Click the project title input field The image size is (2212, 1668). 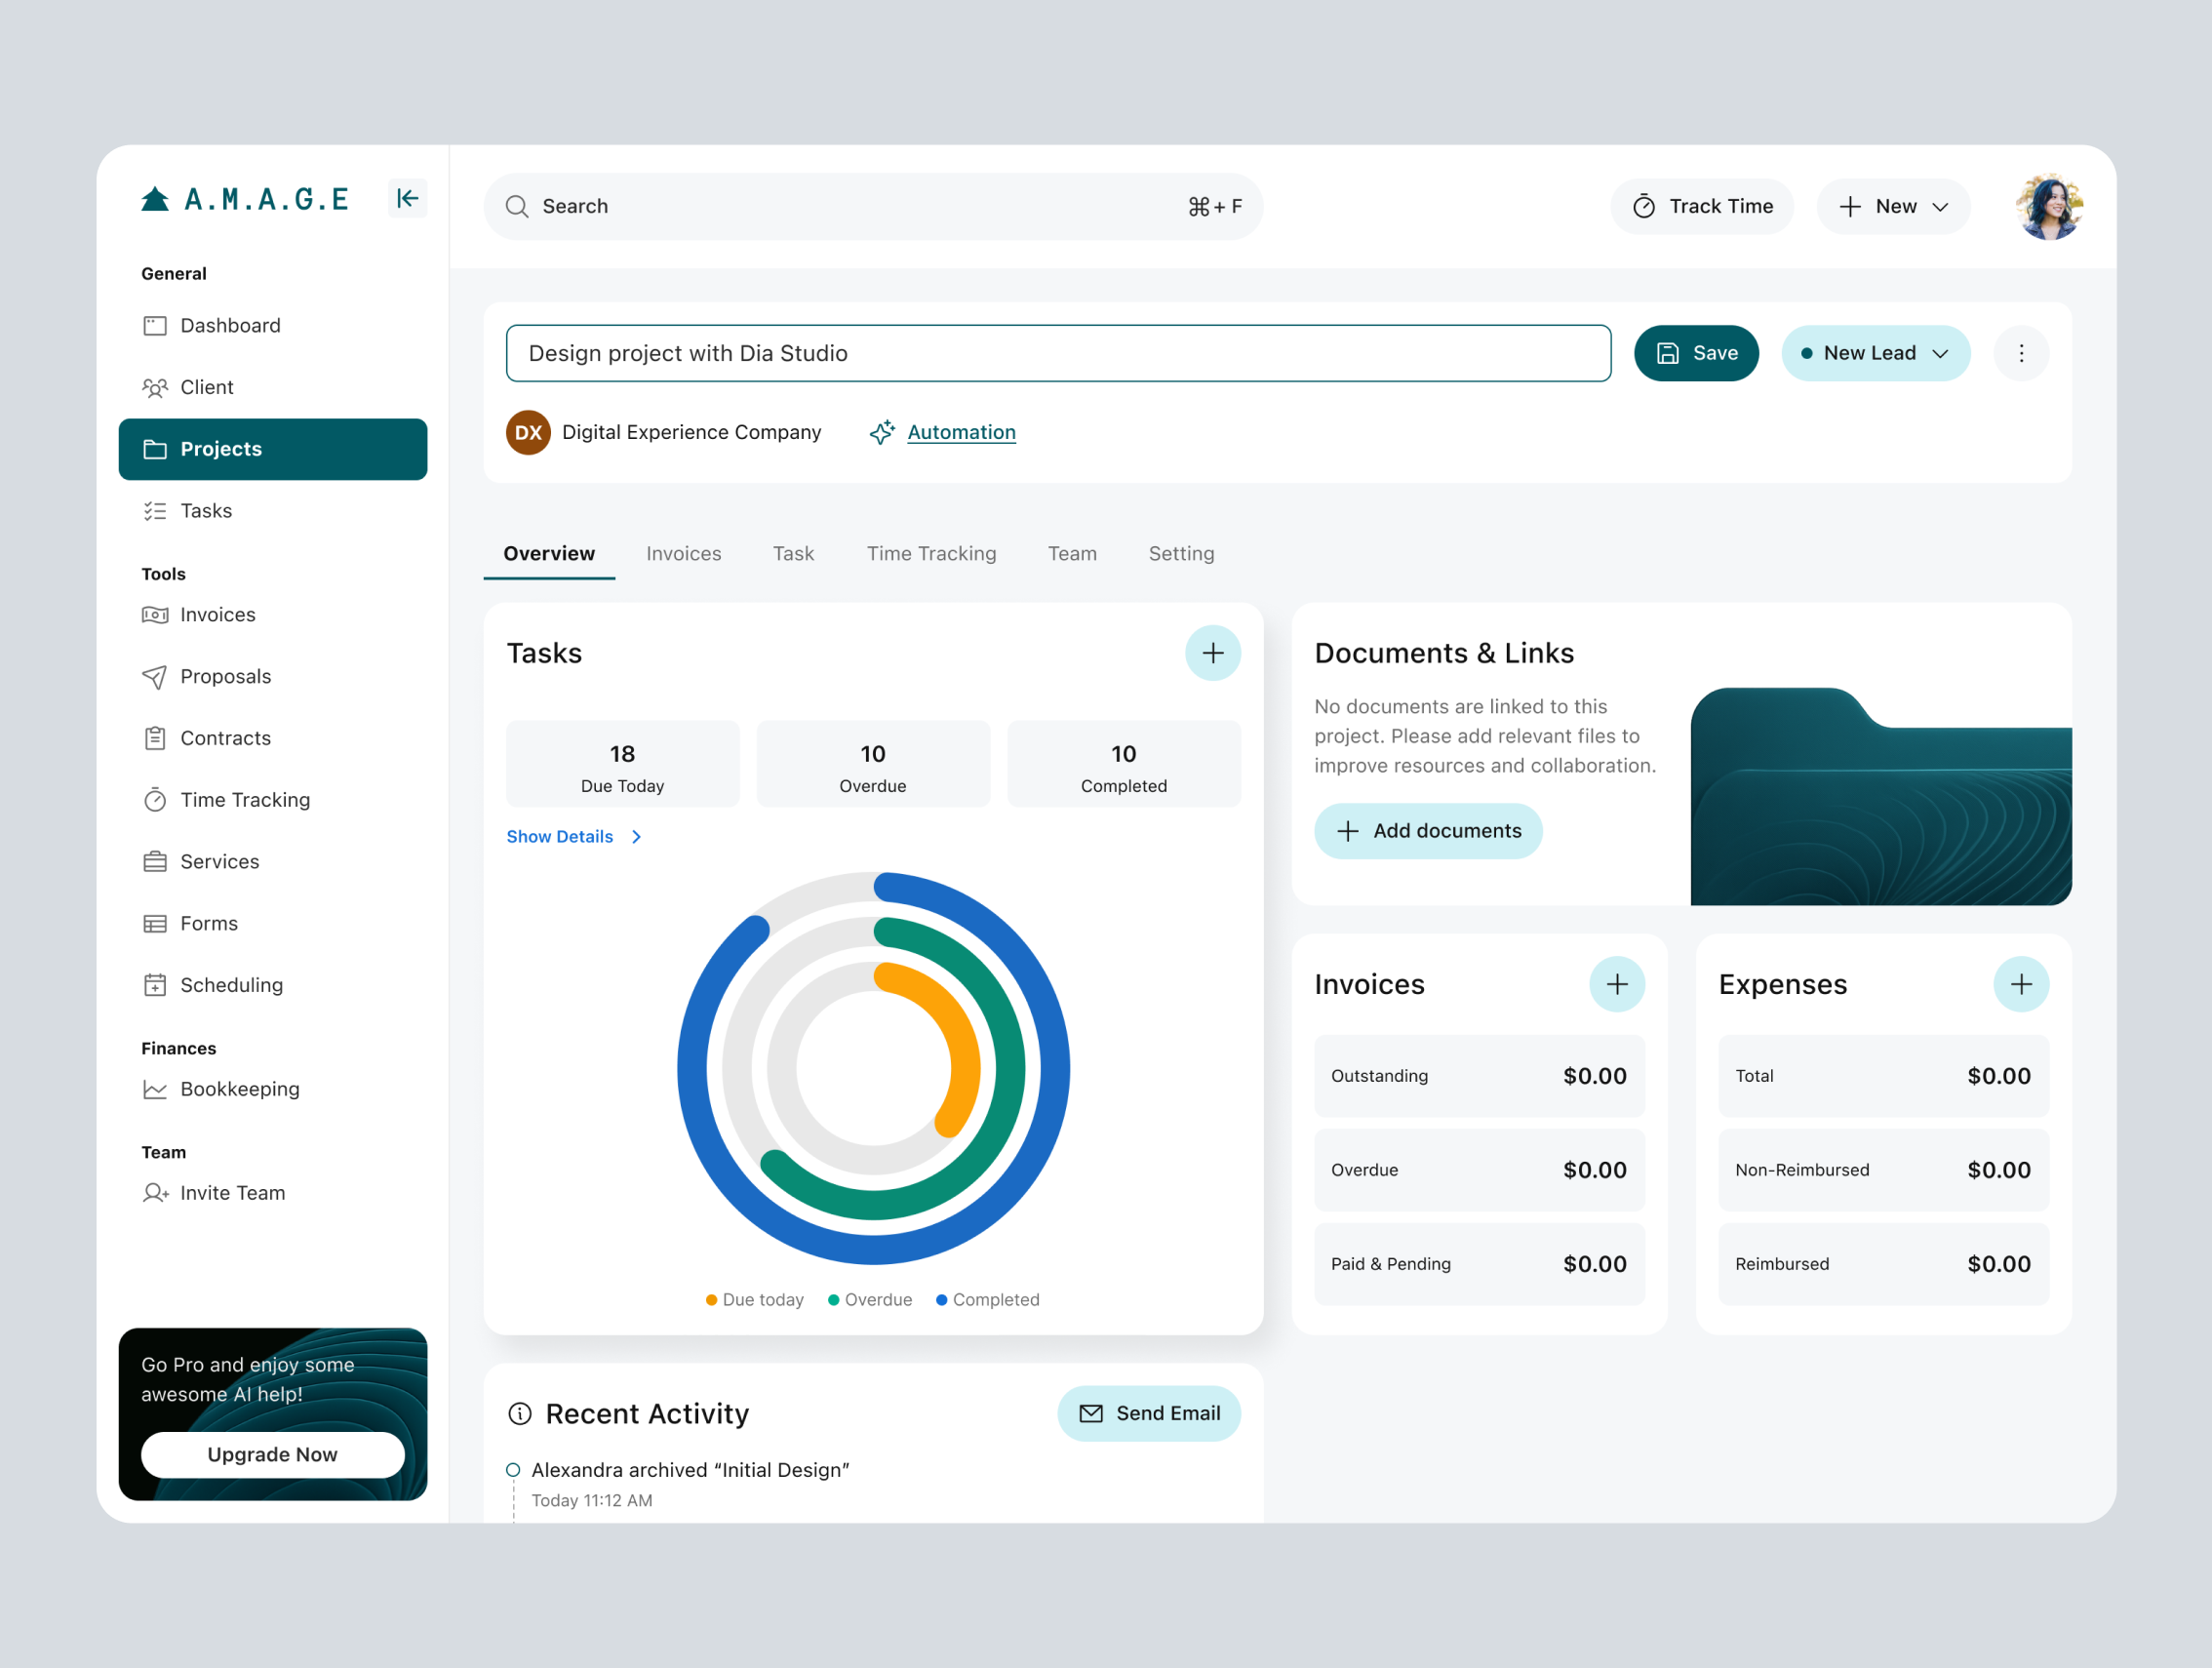(1058, 353)
